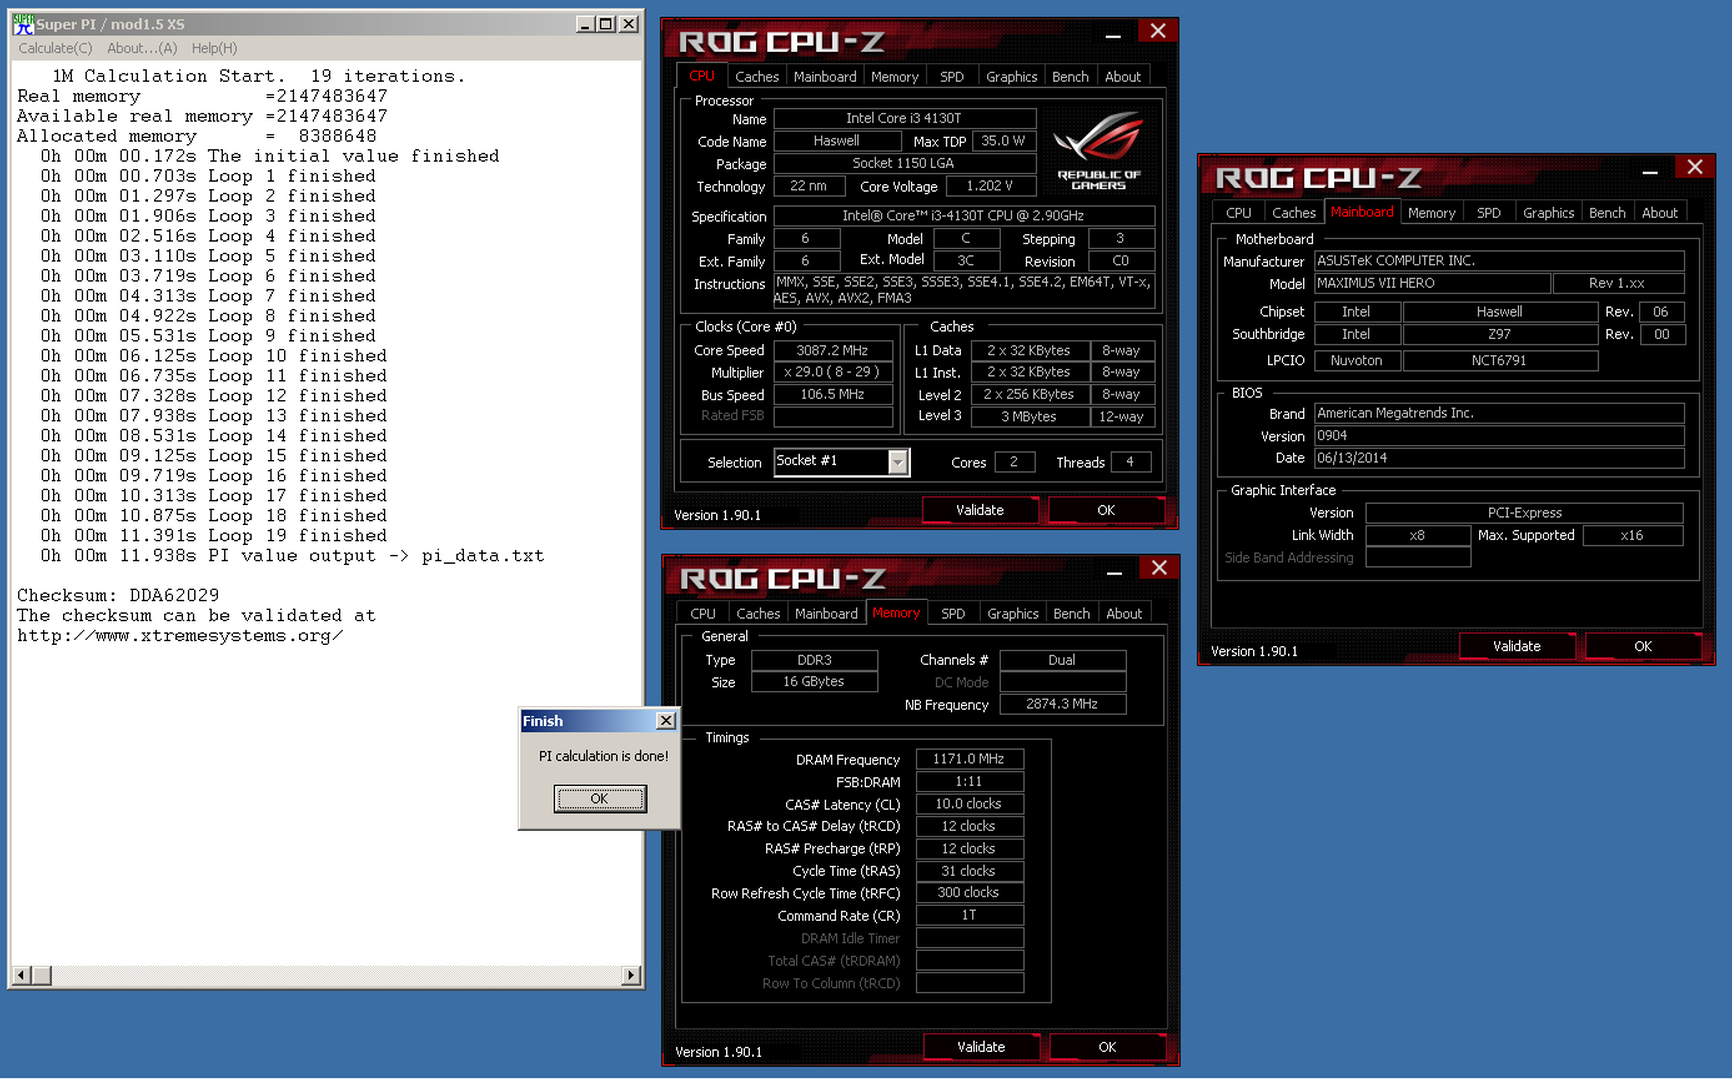Select CPU tab in top CPU-Z window
The image size is (1732, 1080).
(702, 76)
